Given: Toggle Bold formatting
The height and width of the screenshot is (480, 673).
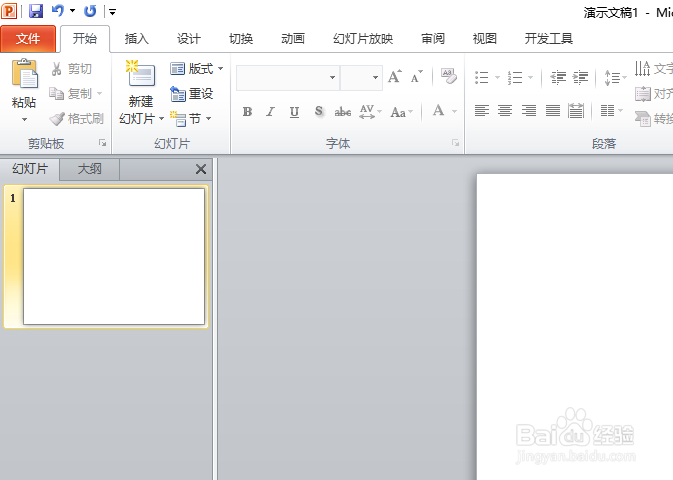Looking at the screenshot, I should [247, 112].
